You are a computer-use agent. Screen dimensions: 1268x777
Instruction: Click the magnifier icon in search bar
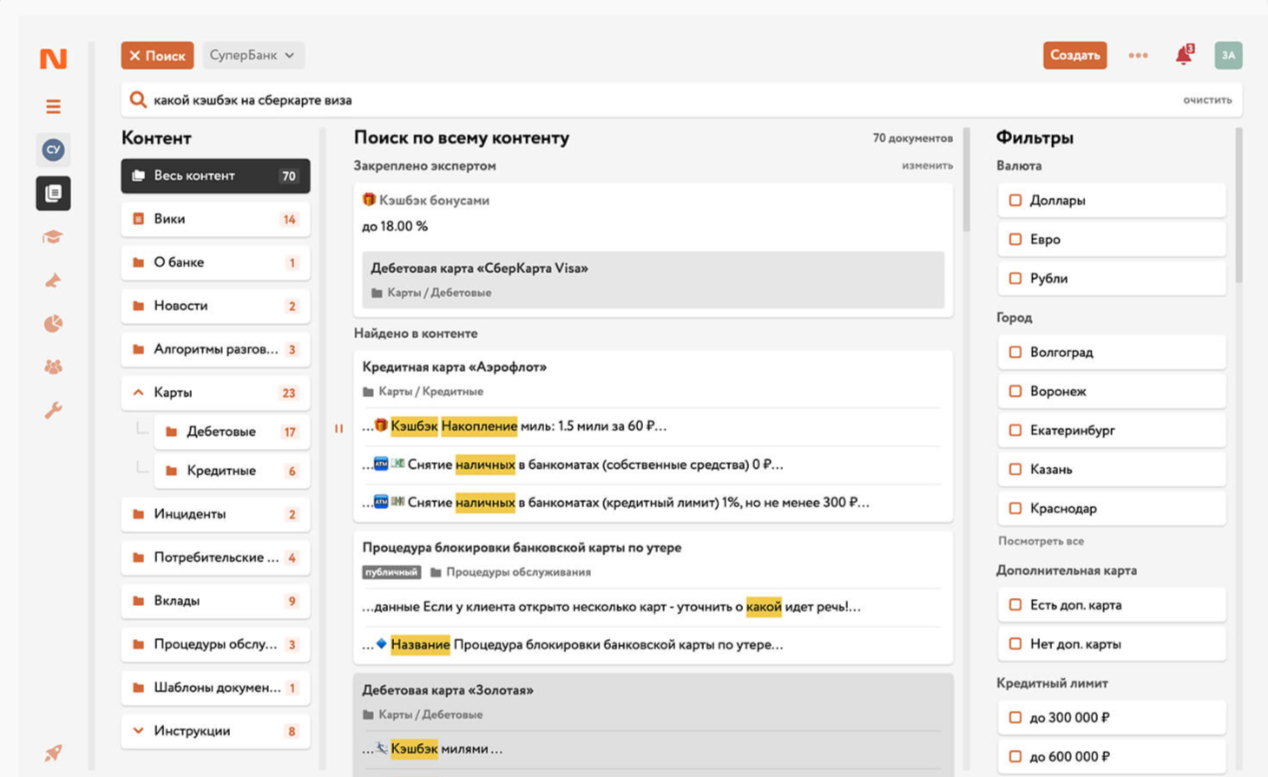click(x=138, y=100)
